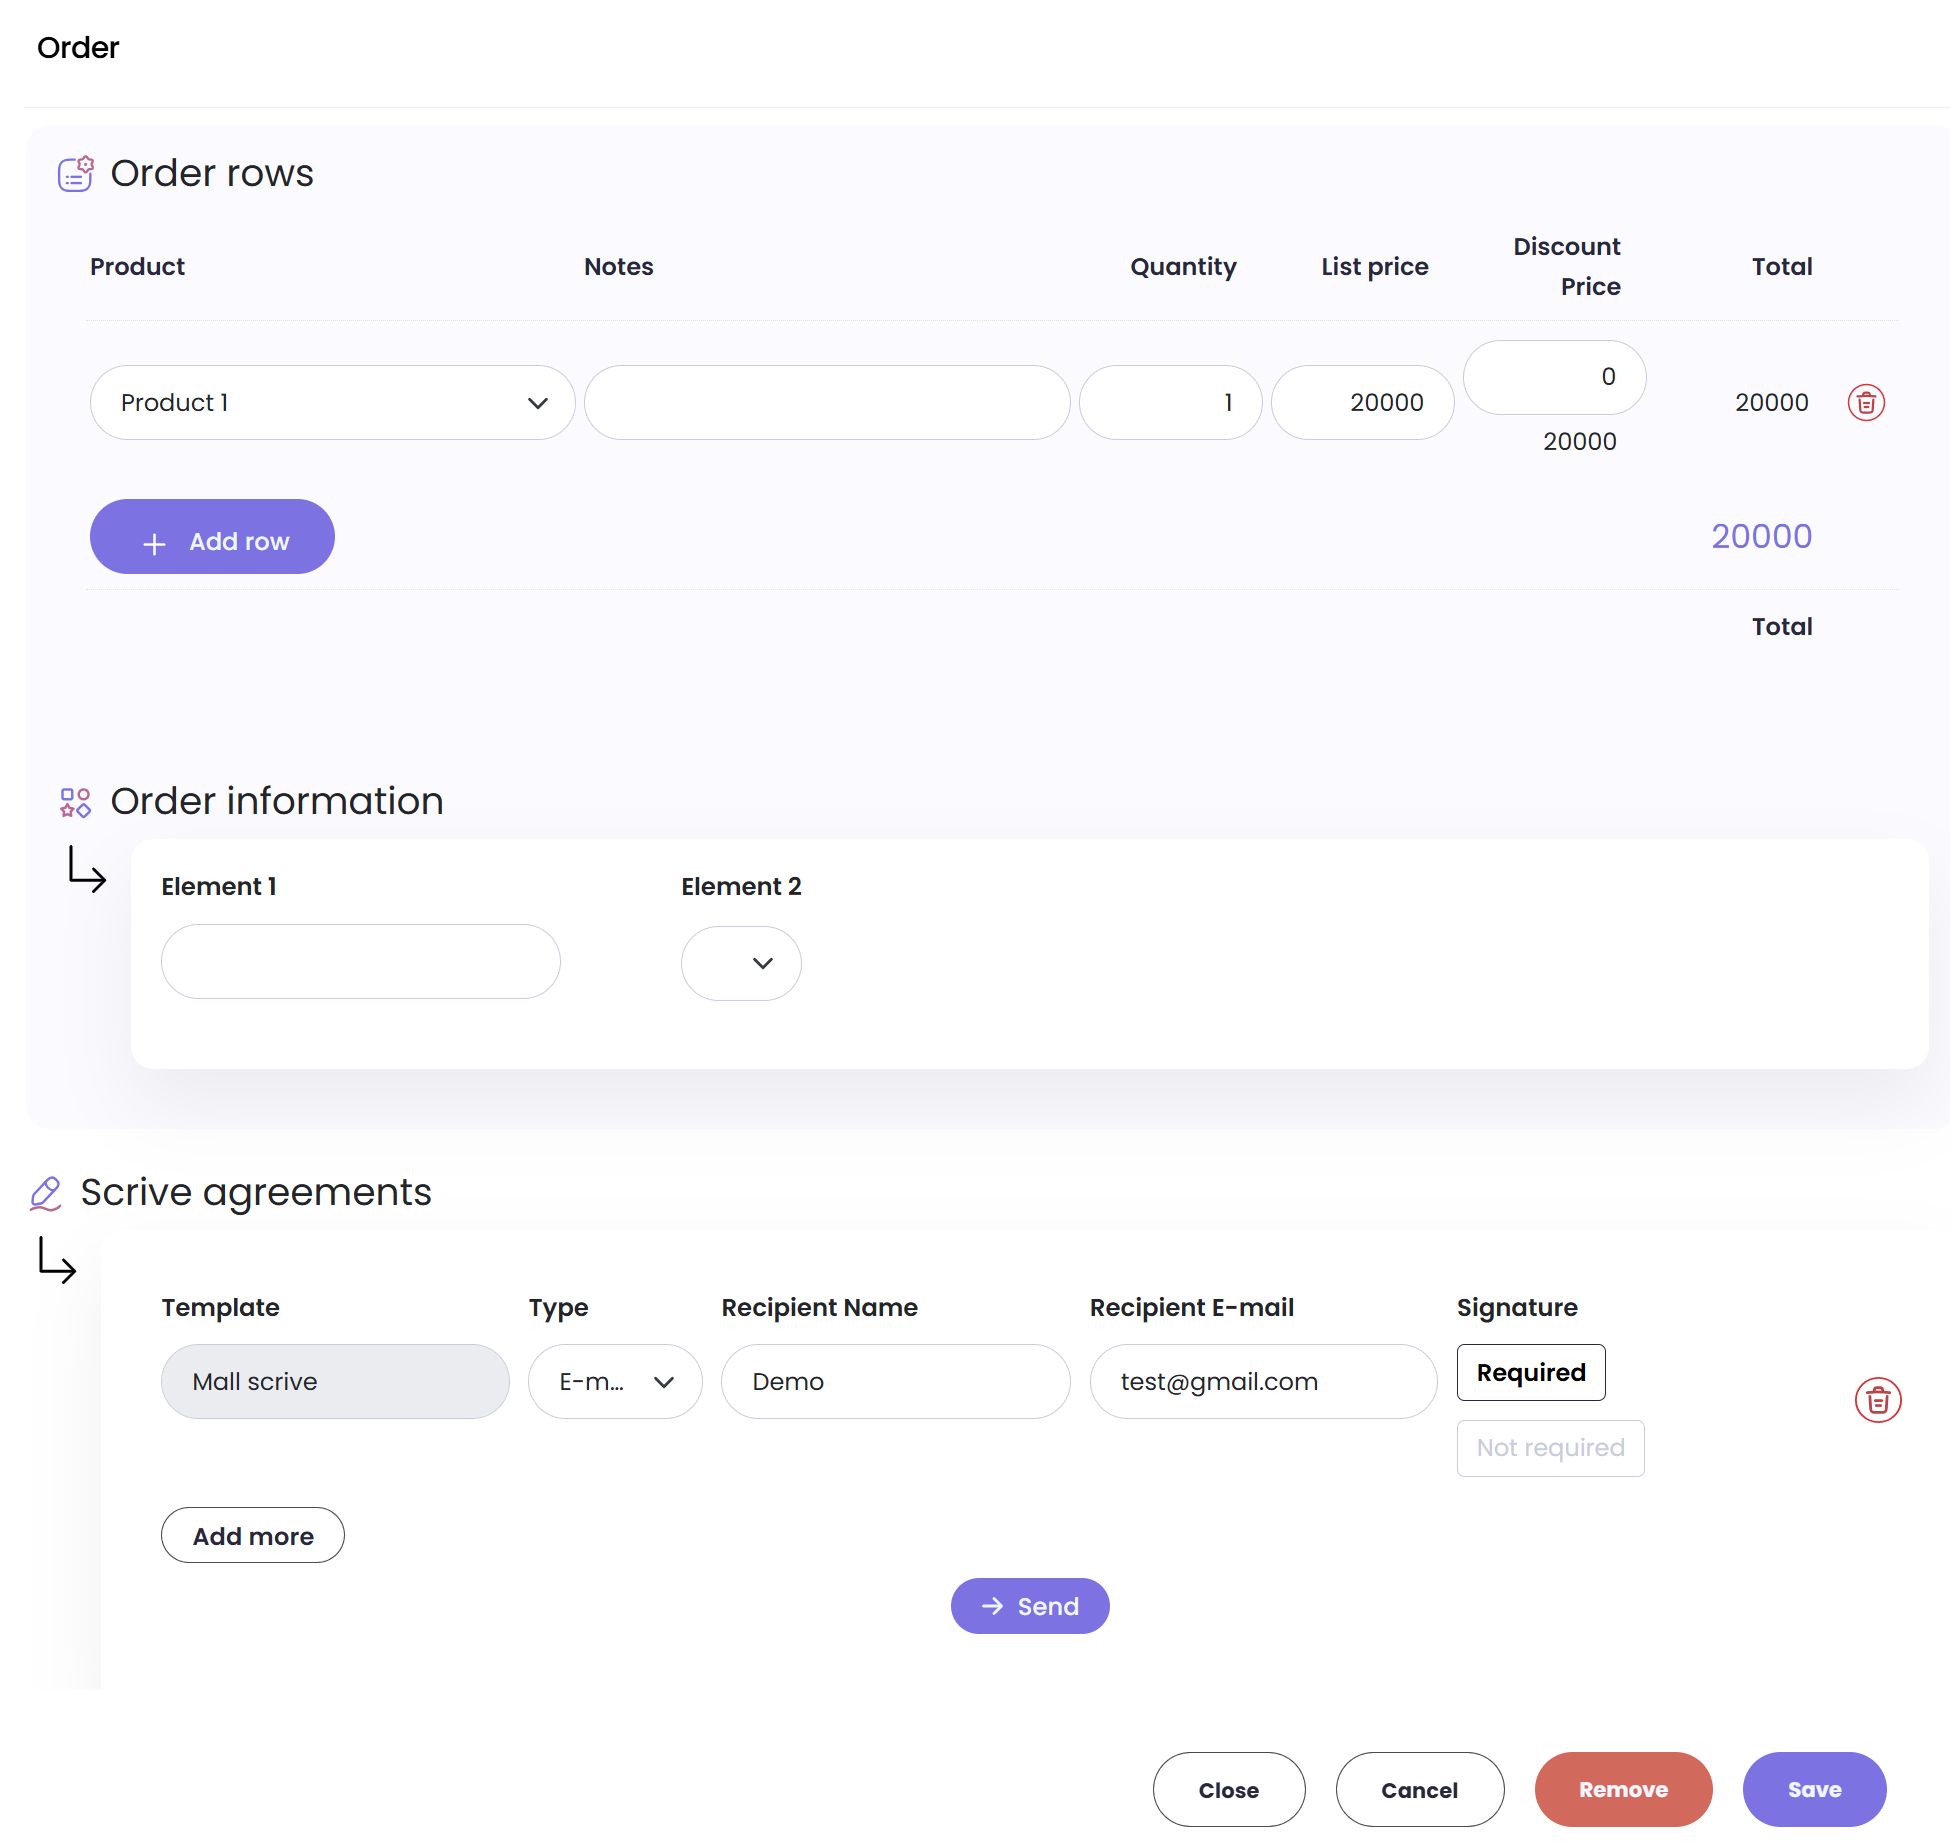Viewport: 1950px width, 1845px height.
Task: Click the Order rows section icon
Action: coord(75,173)
